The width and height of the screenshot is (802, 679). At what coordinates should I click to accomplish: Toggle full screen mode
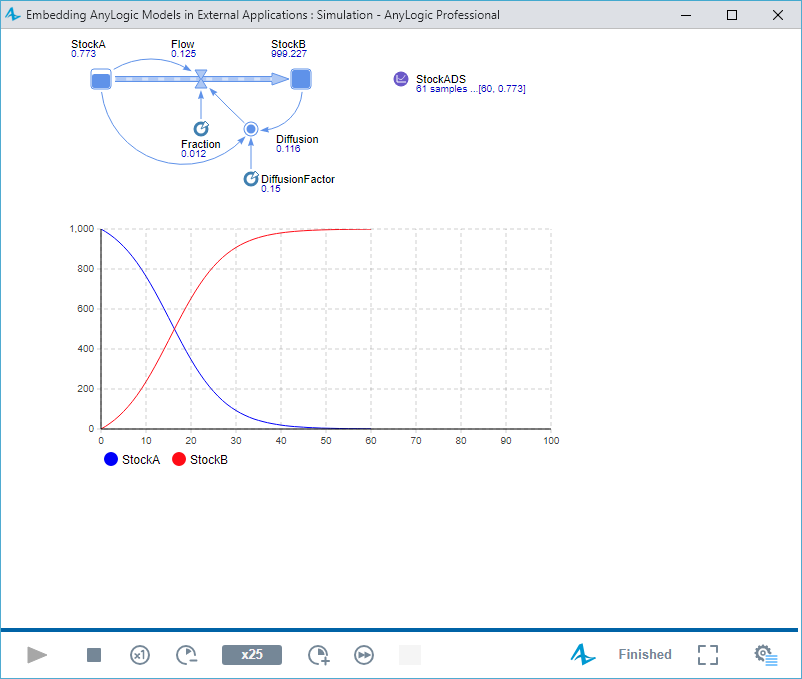[708, 655]
